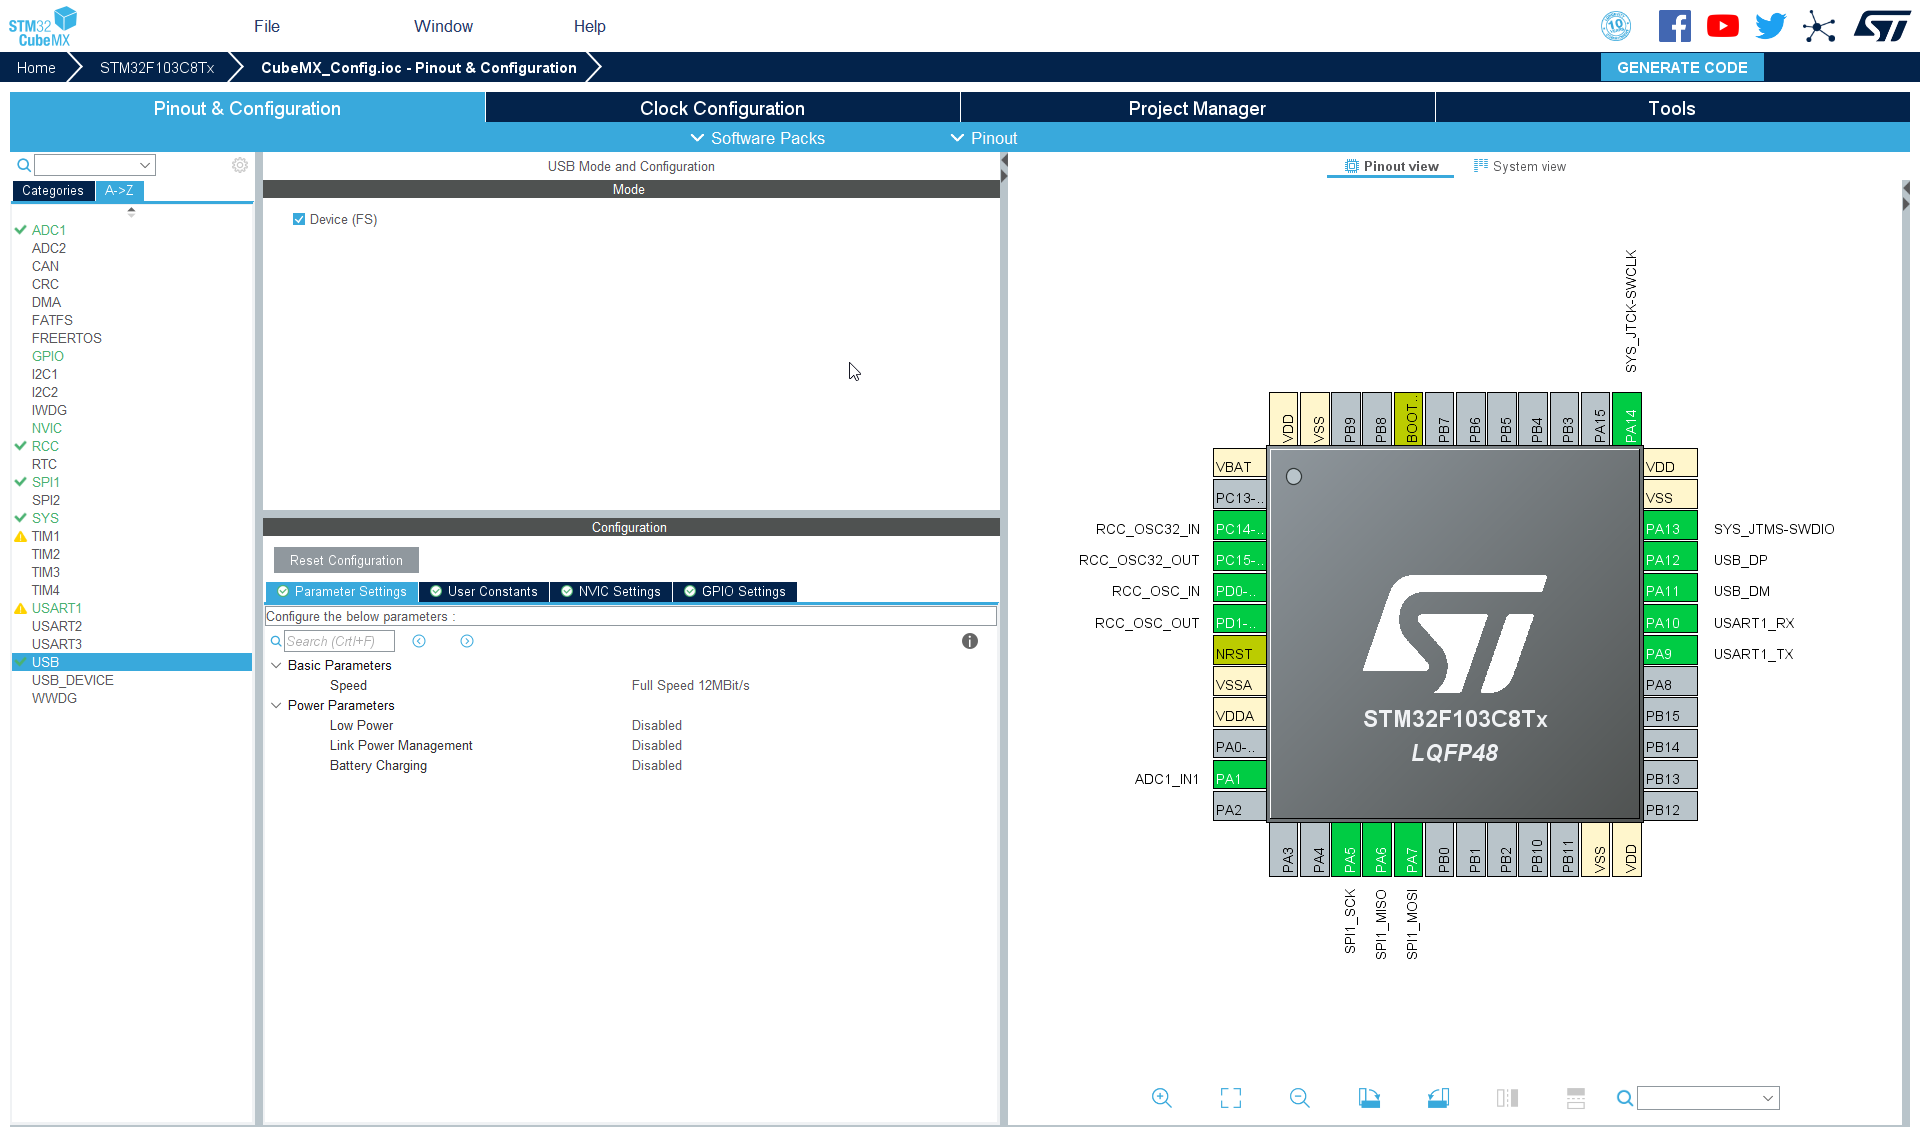Jump to next parameter search result
The width and height of the screenshot is (1920, 1137).
(x=467, y=641)
